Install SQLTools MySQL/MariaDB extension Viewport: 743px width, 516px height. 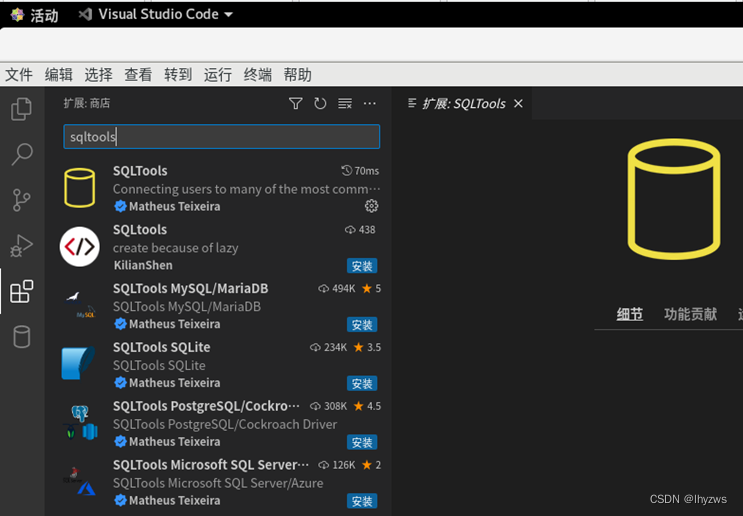point(362,325)
